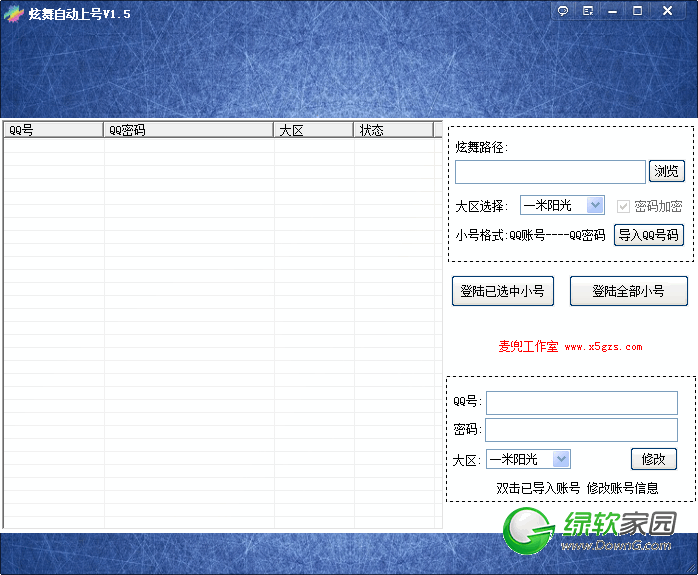698x575 pixels.
Task: Expand the 大区选择 dropdown arrow
Action: click(x=595, y=205)
